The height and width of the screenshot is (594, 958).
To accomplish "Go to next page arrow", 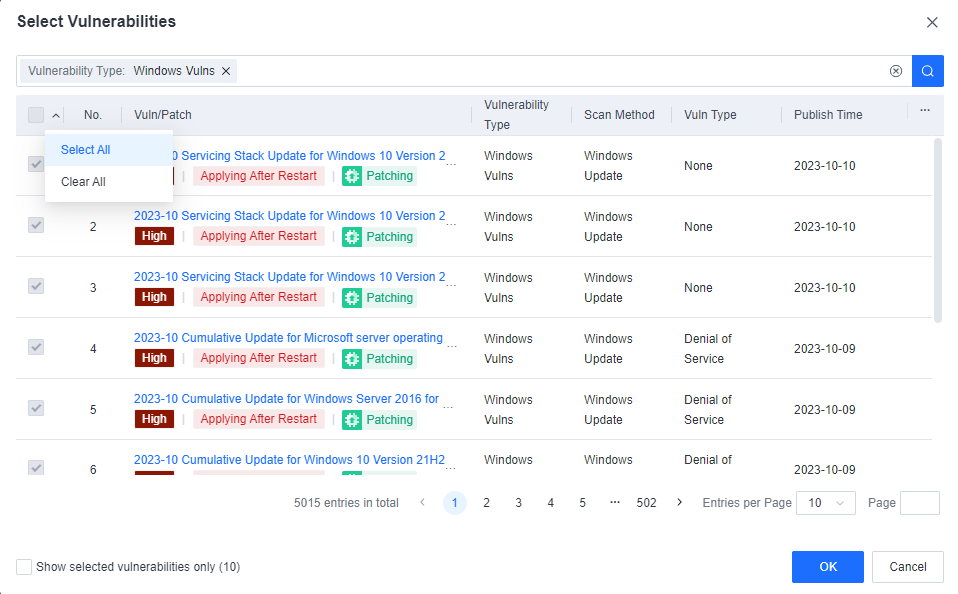I will click(x=680, y=503).
